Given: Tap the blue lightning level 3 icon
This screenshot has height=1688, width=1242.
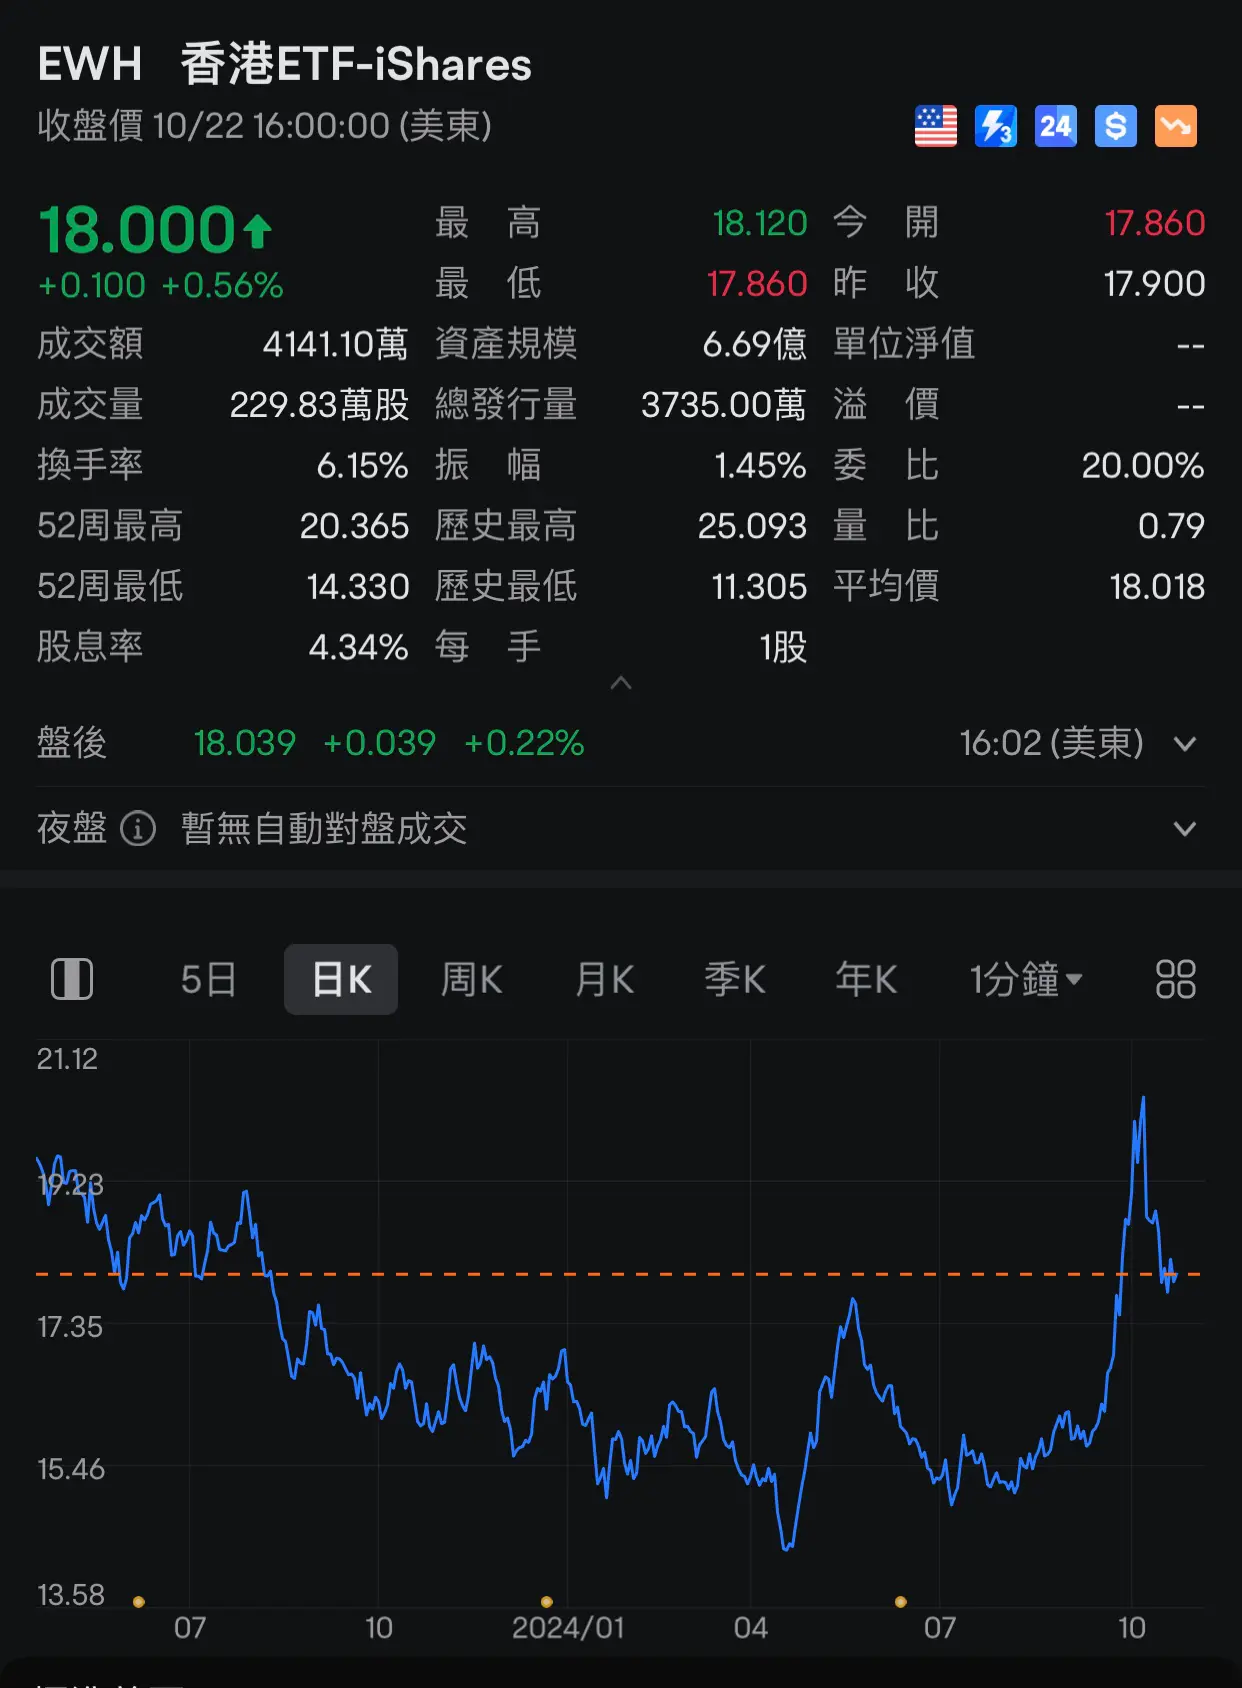Looking at the screenshot, I should click(996, 126).
